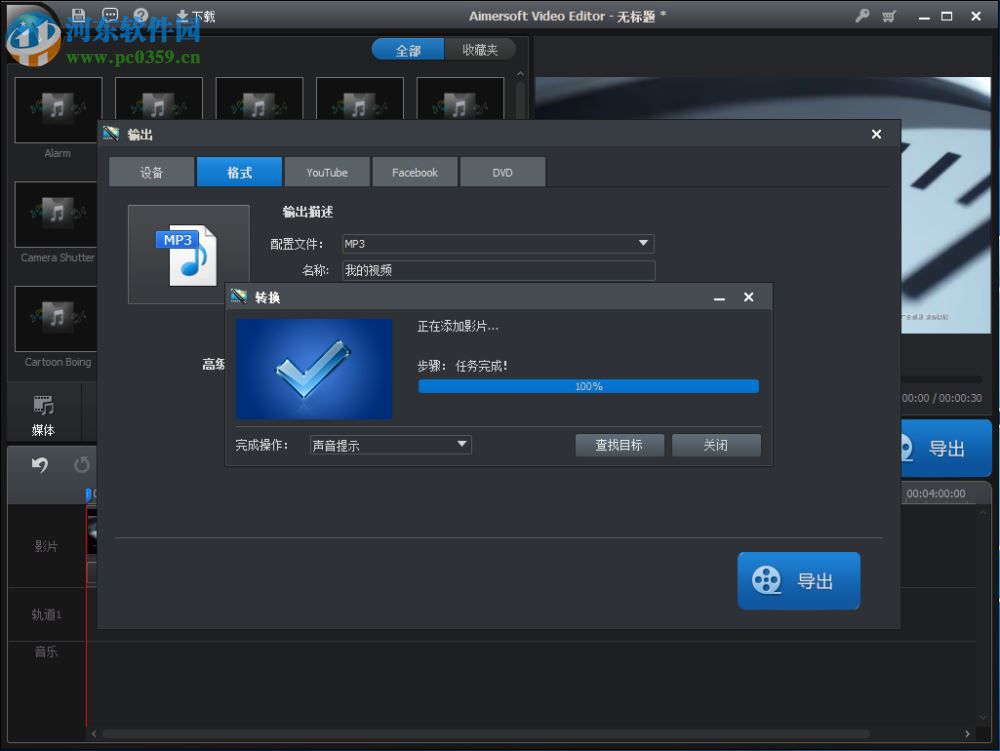The image size is (1000, 751).
Task: Click the 查找目标 find target button
Action: [619, 444]
